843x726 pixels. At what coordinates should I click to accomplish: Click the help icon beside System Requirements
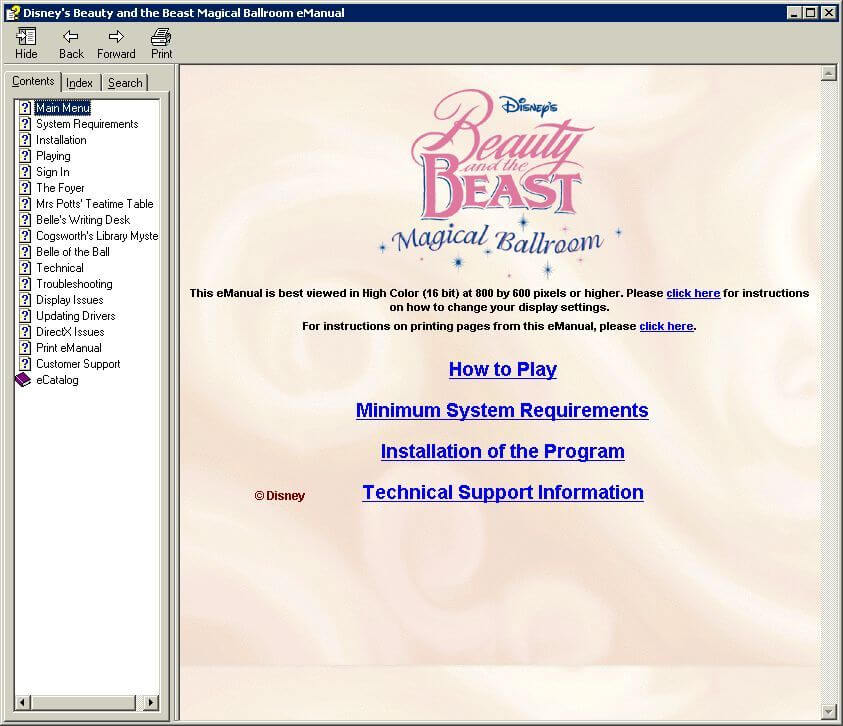point(25,124)
